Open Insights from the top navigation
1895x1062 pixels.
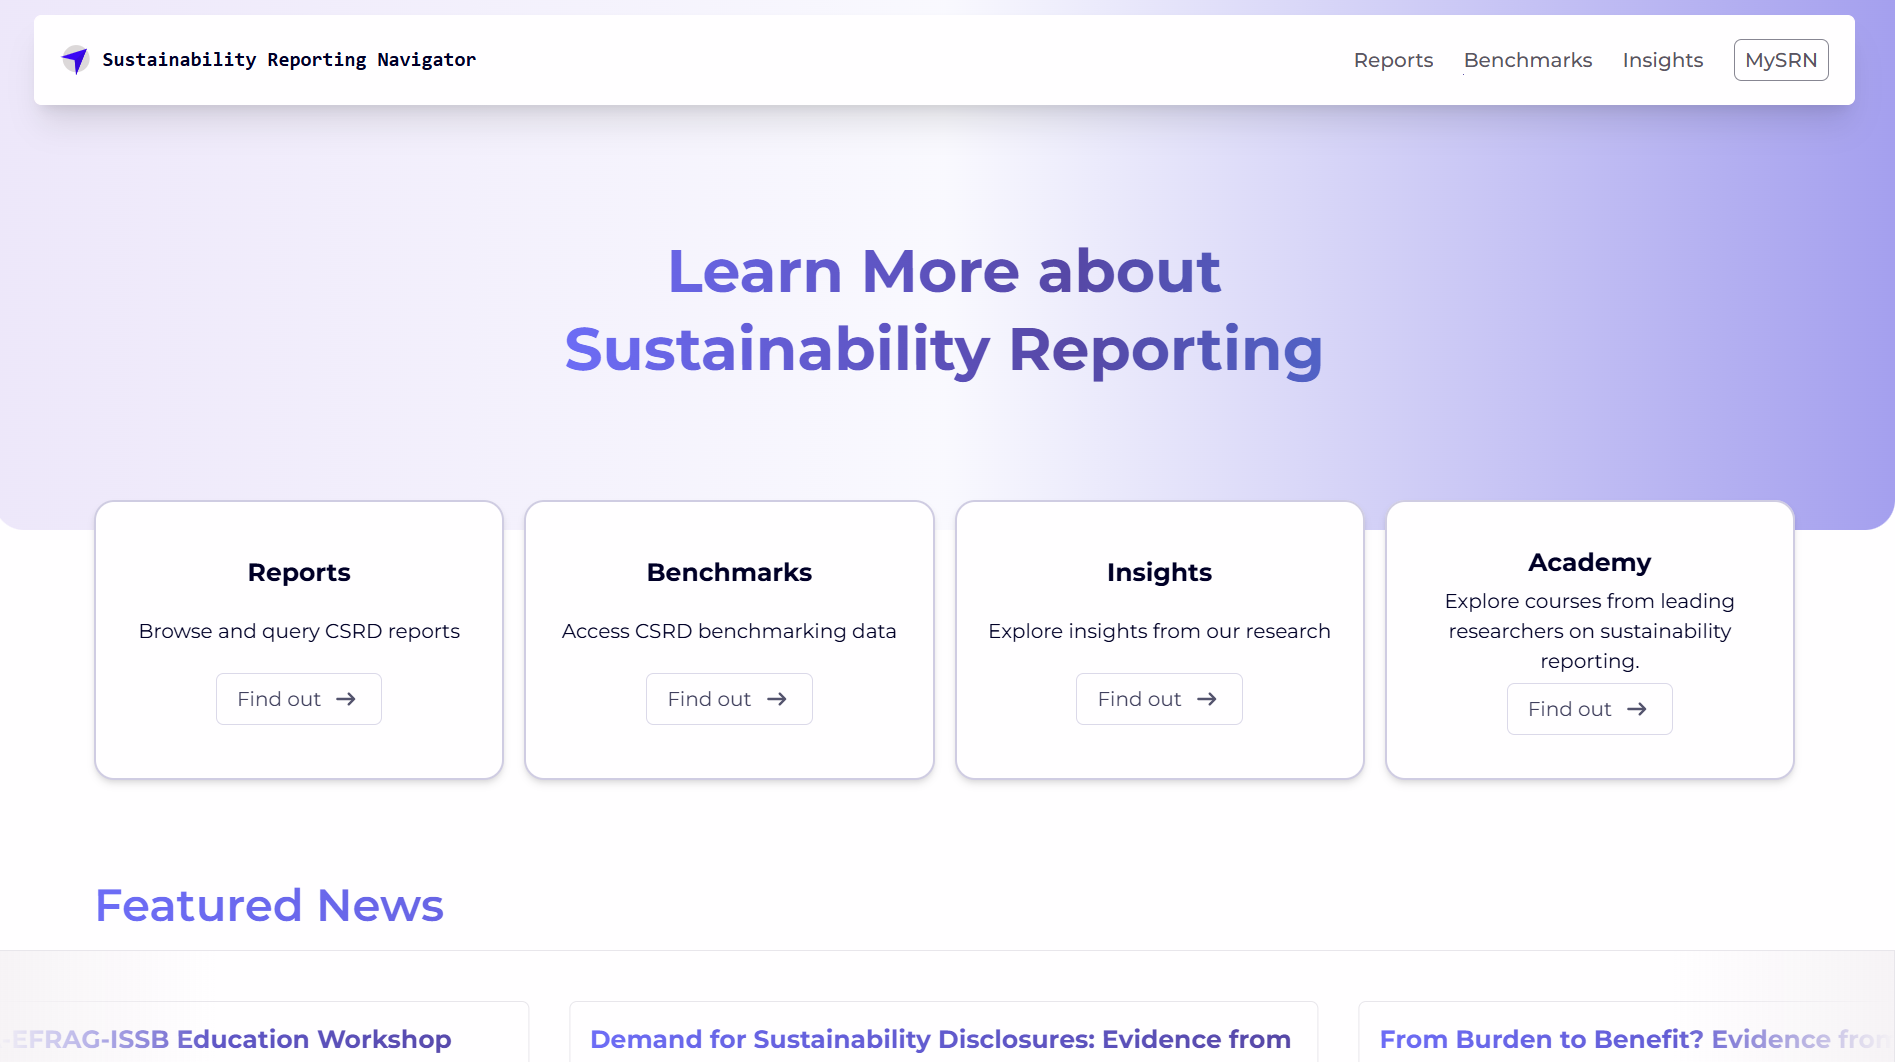(1662, 60)
